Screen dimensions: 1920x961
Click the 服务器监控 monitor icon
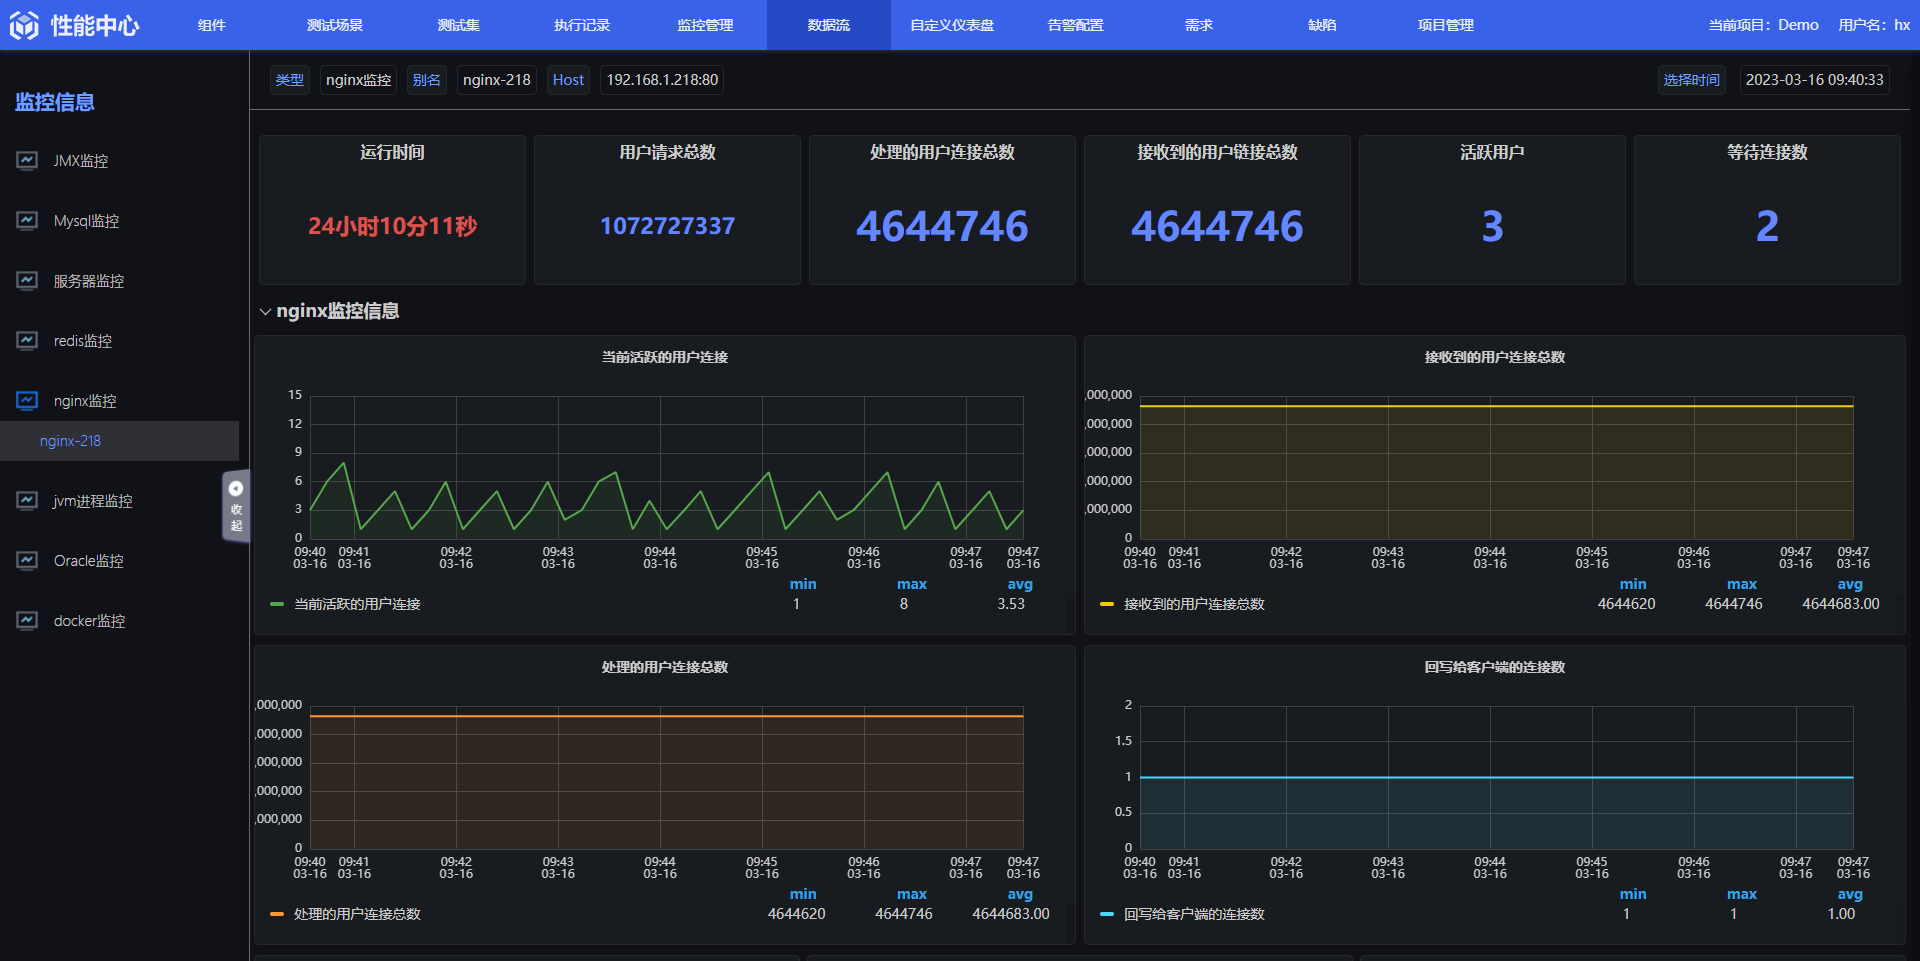[27, 280]
